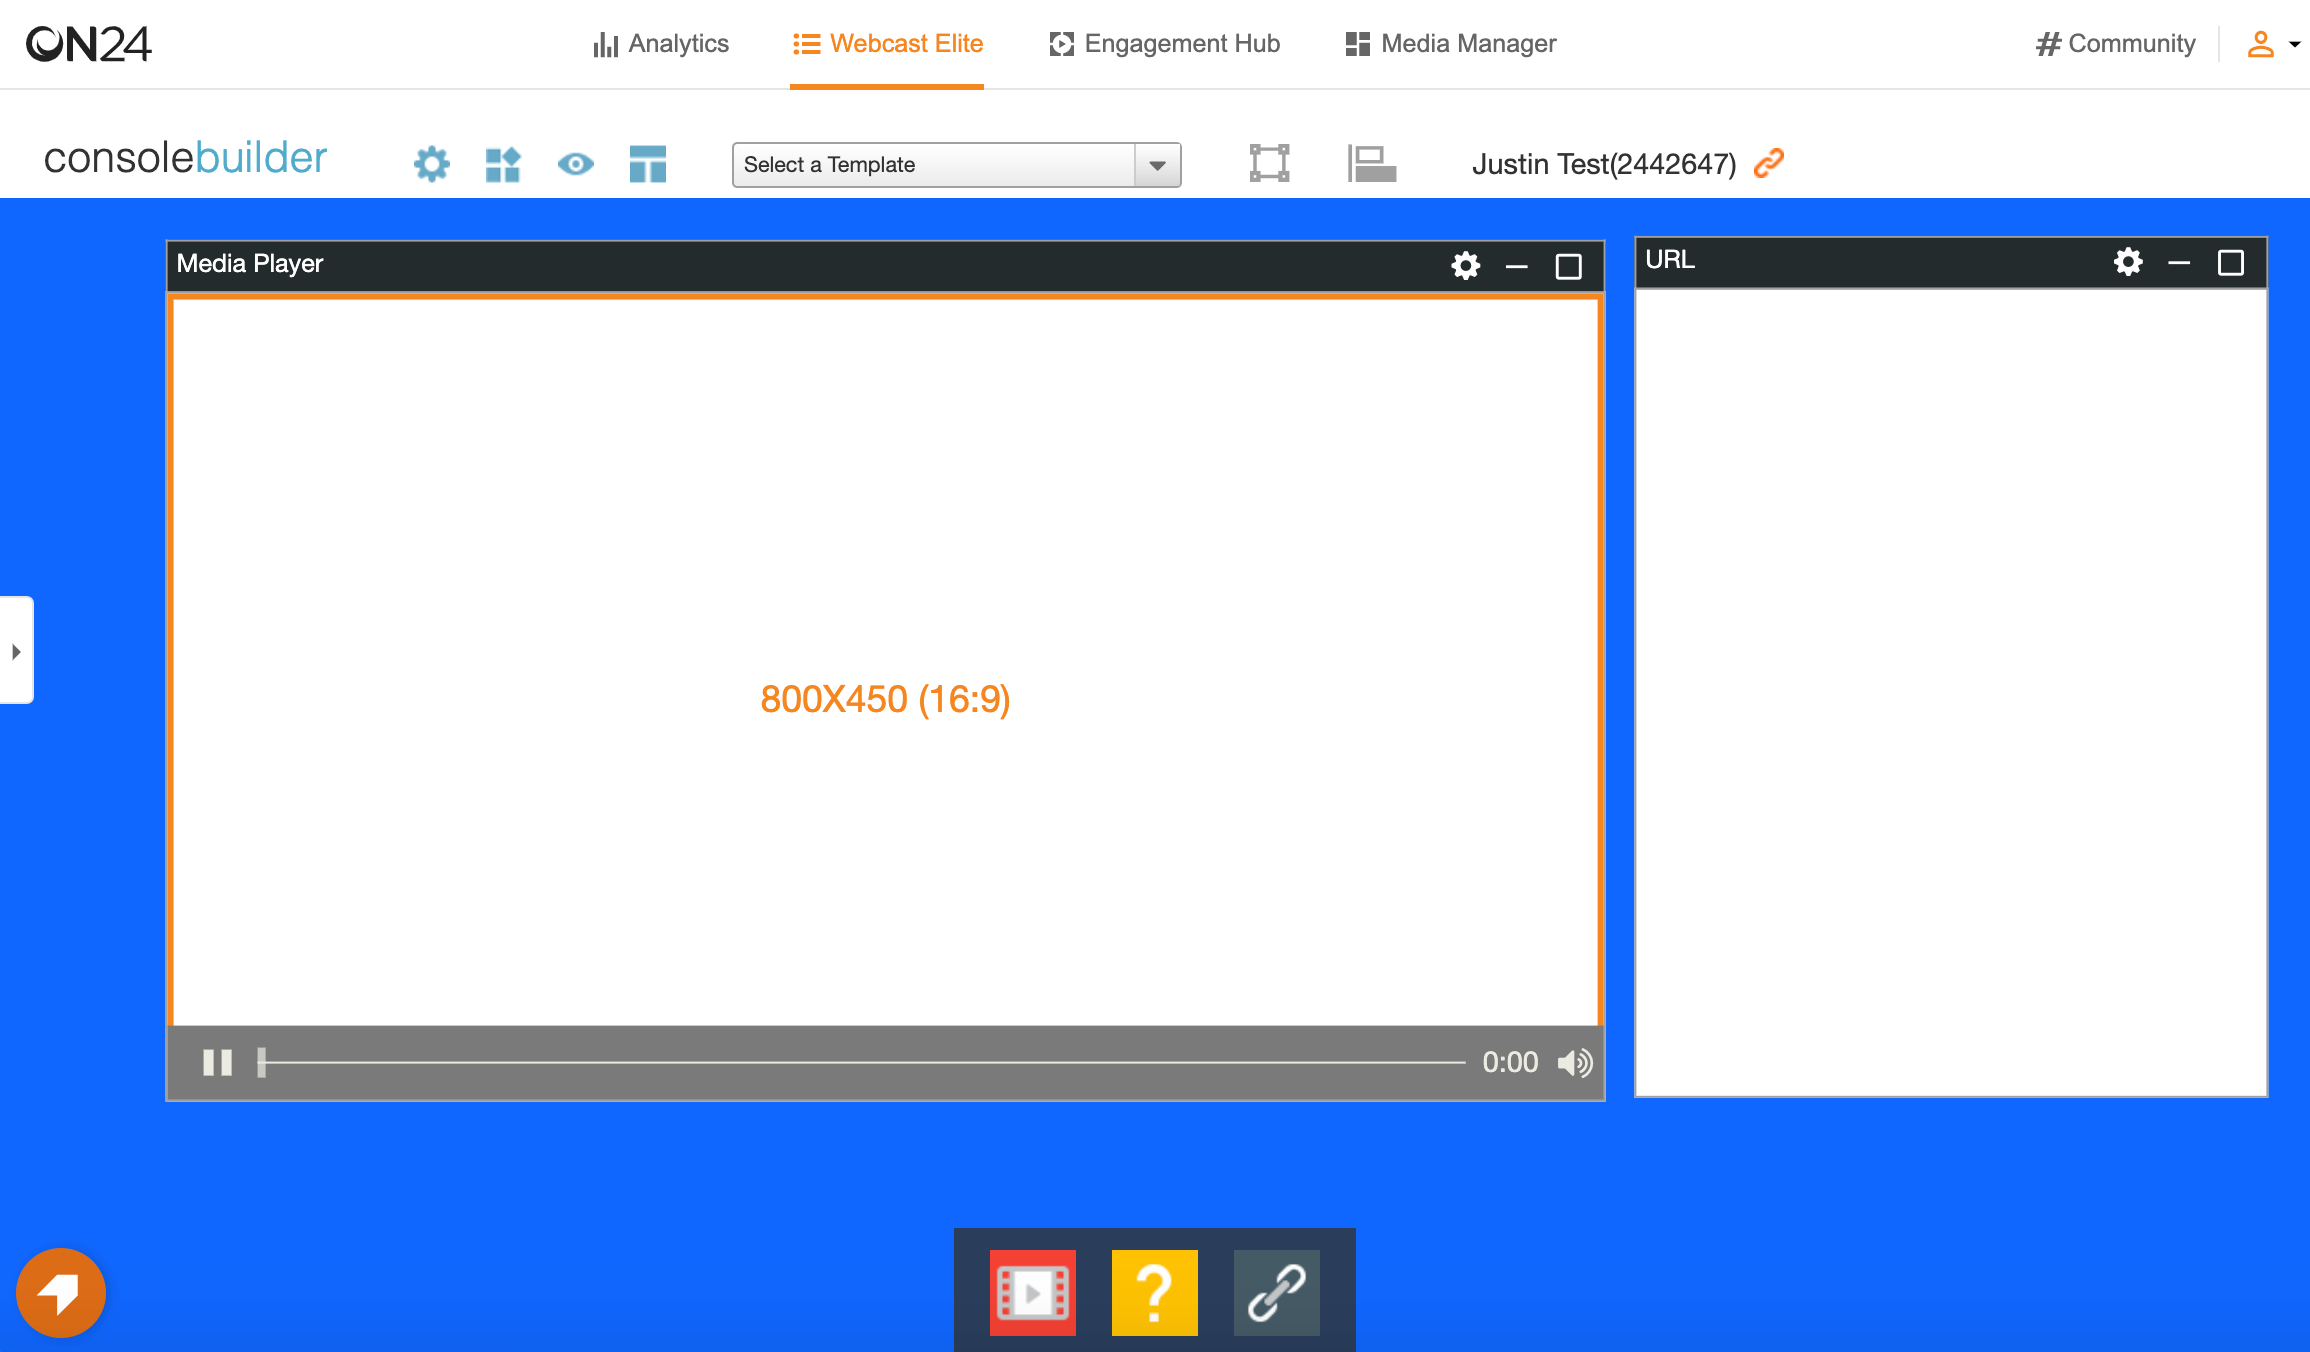Open the widgets add-tool icon
Image resolution: width=2310 pixels, height=1352 pixels.
pos(503,164)
